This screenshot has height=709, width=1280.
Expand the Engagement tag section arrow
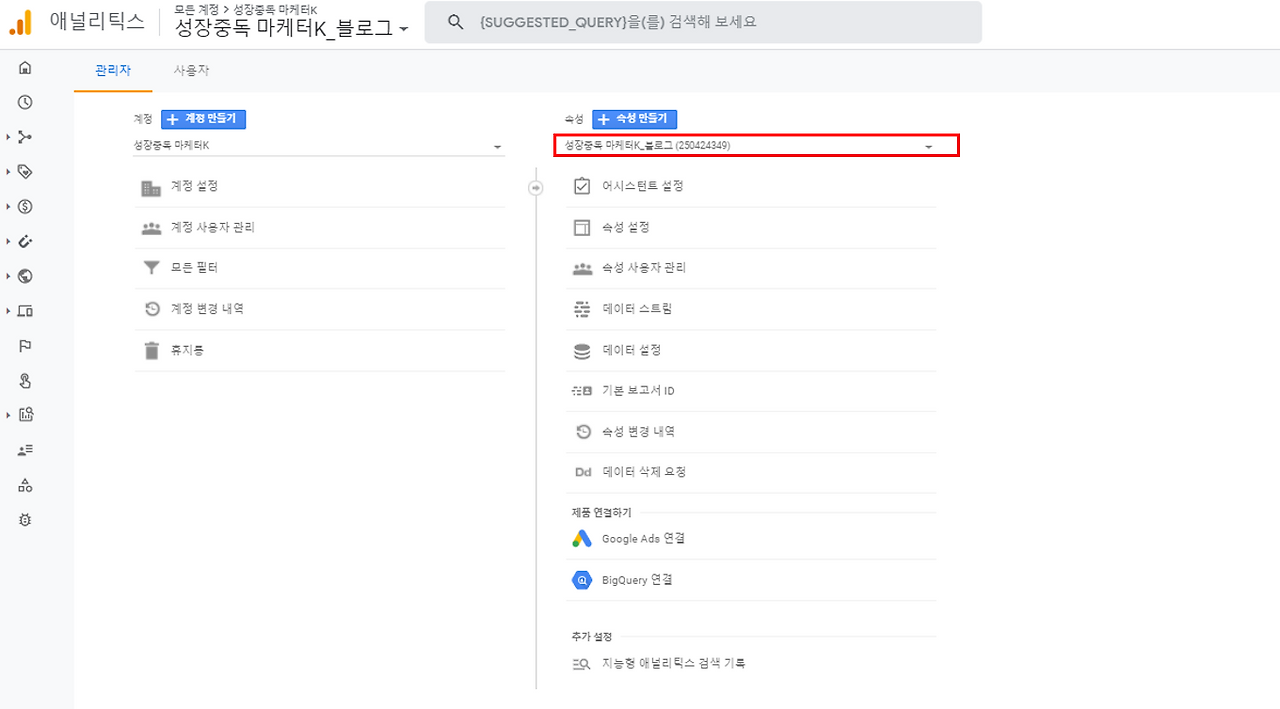pos(8,172)
